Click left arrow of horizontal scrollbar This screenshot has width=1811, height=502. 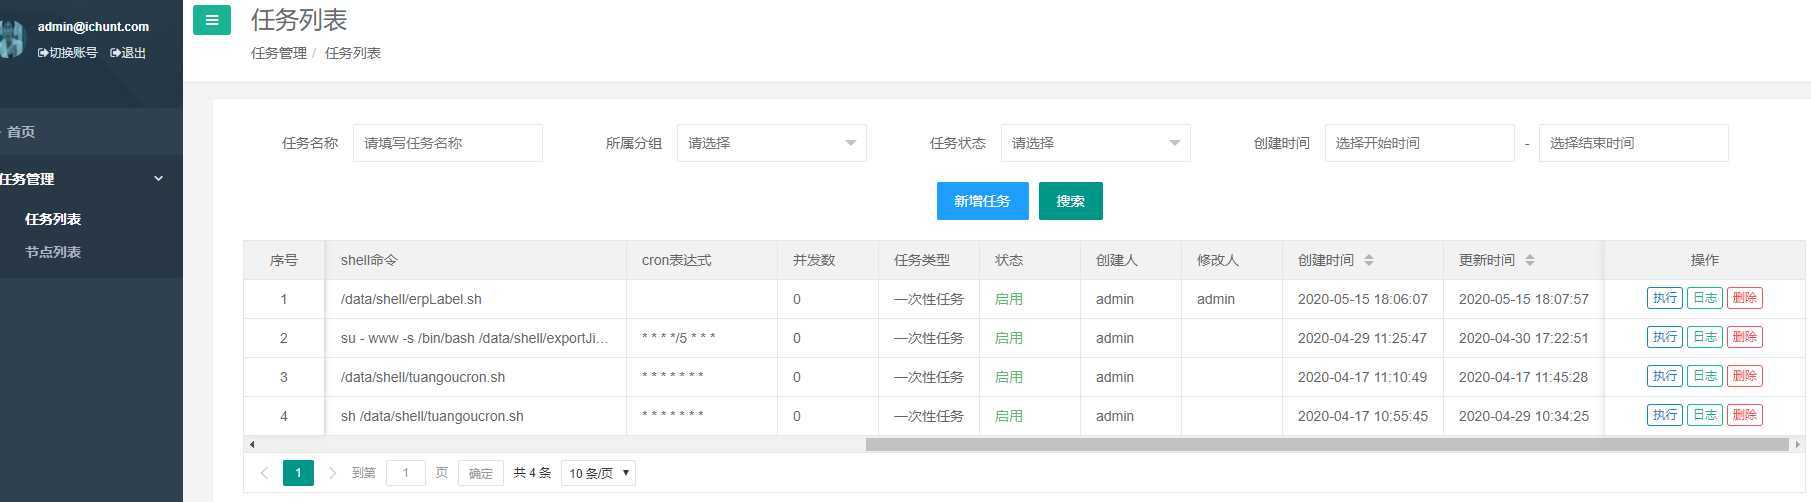tap(252, 444)
